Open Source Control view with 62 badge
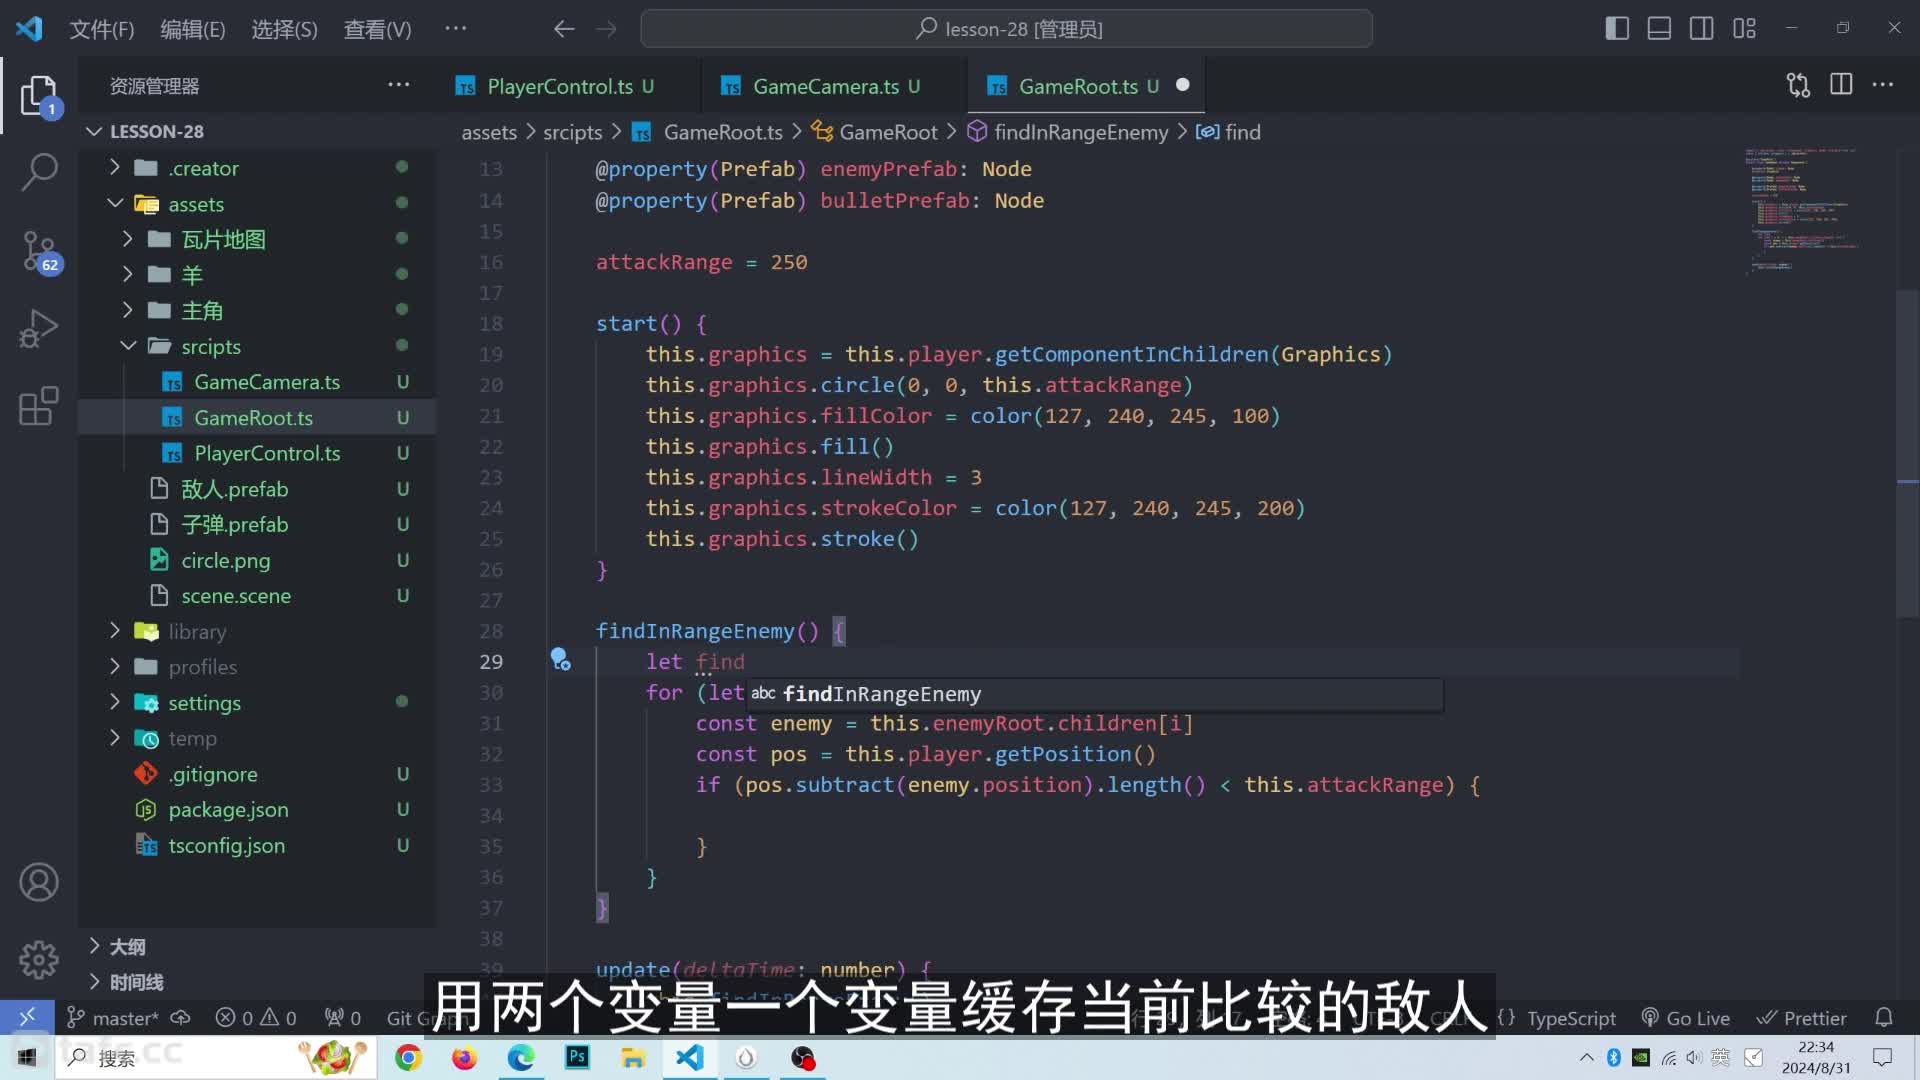Viewport: 1920px width, 1080px height. point(40,251)
